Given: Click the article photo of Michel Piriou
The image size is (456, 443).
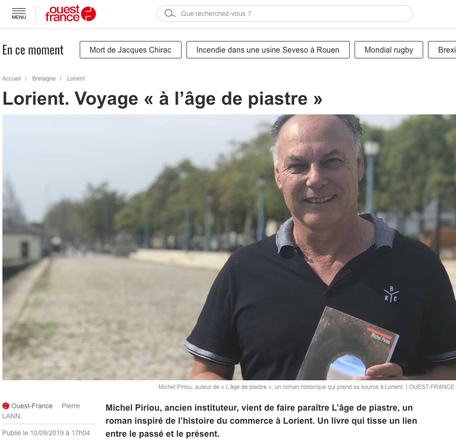Looking at the screenshot, I should 229,247.
